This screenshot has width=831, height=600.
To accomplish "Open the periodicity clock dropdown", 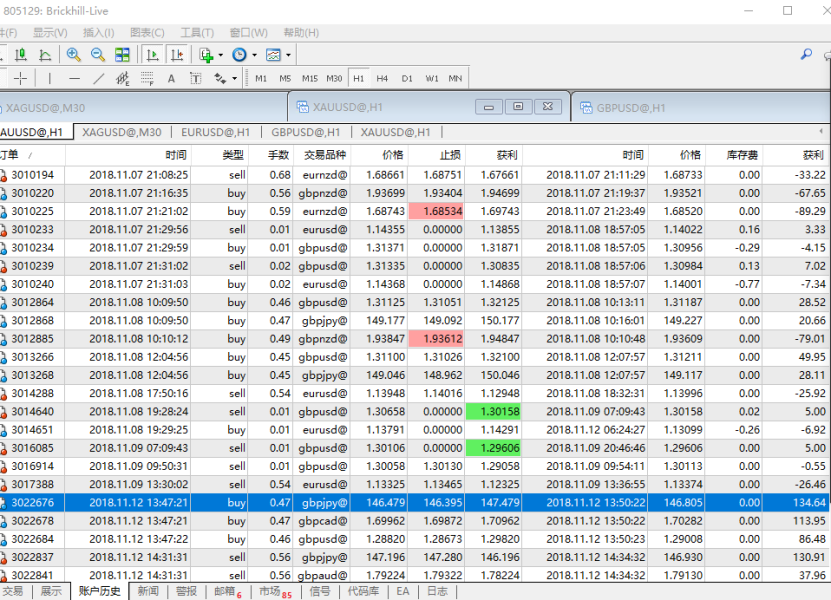I will pyautogui.click(x=254, y=55).
